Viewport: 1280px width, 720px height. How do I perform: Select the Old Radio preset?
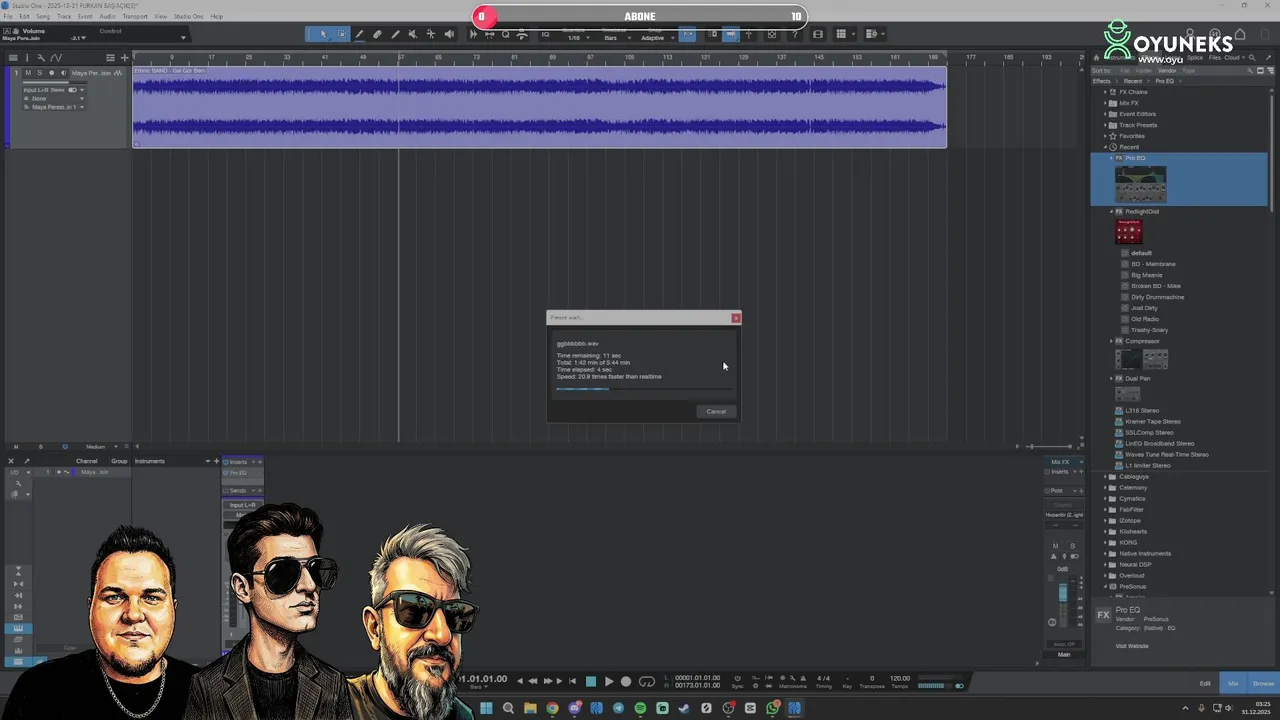coord(1145,319)
